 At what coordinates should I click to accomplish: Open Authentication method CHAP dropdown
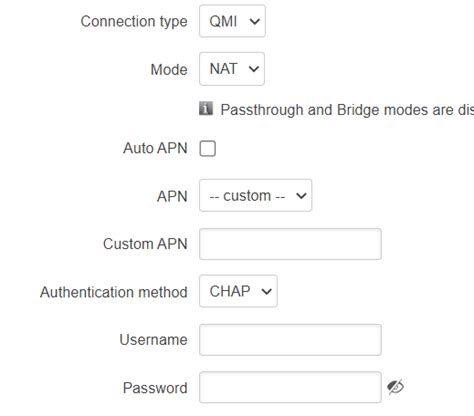point(238,291)
